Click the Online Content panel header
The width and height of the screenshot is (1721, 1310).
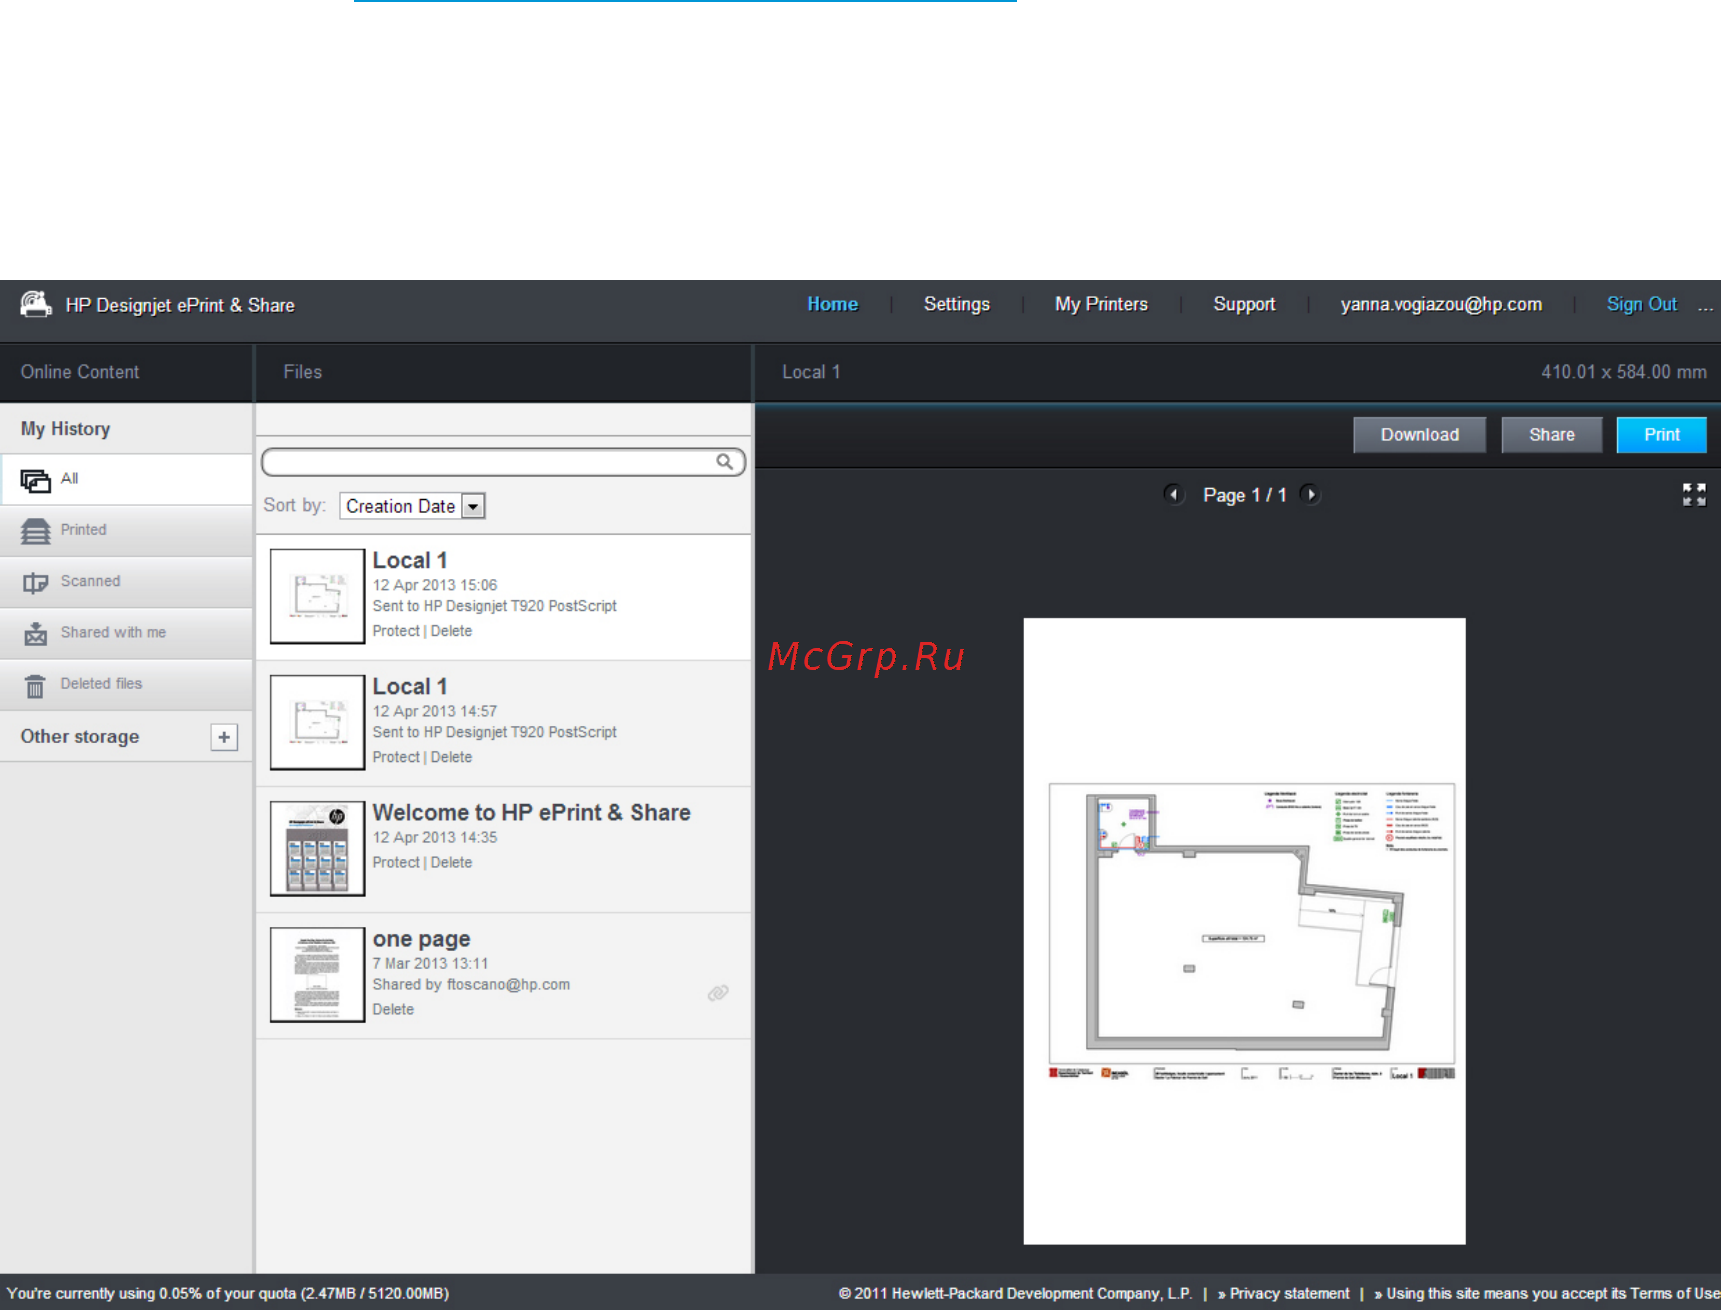pyautogui.click(x=80, y=372)
